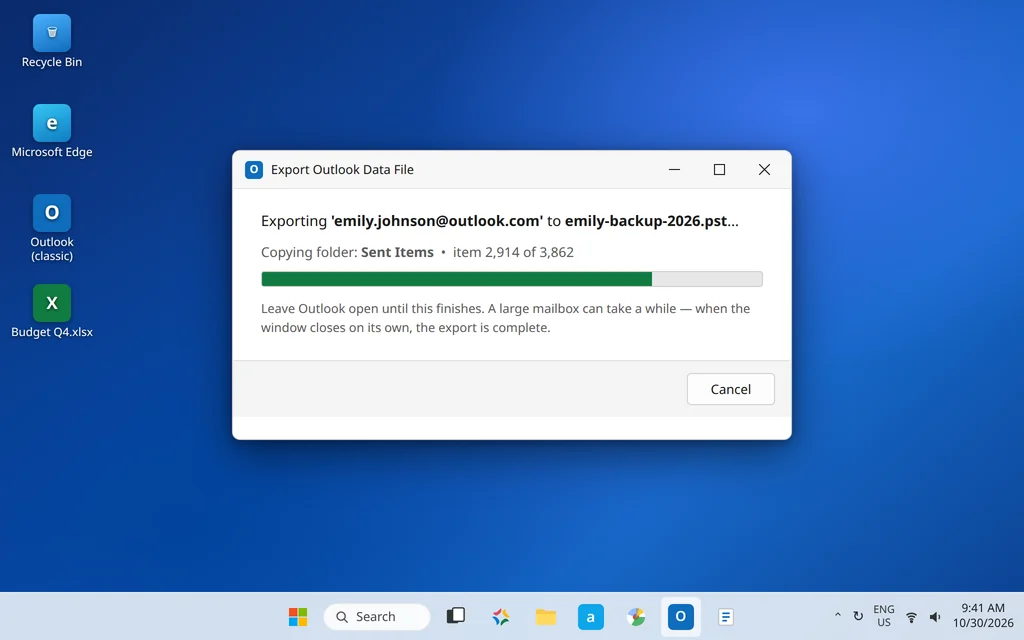
Task: Open the colorful pinwheel app on taskbar
Action: (x=501, y=616)
